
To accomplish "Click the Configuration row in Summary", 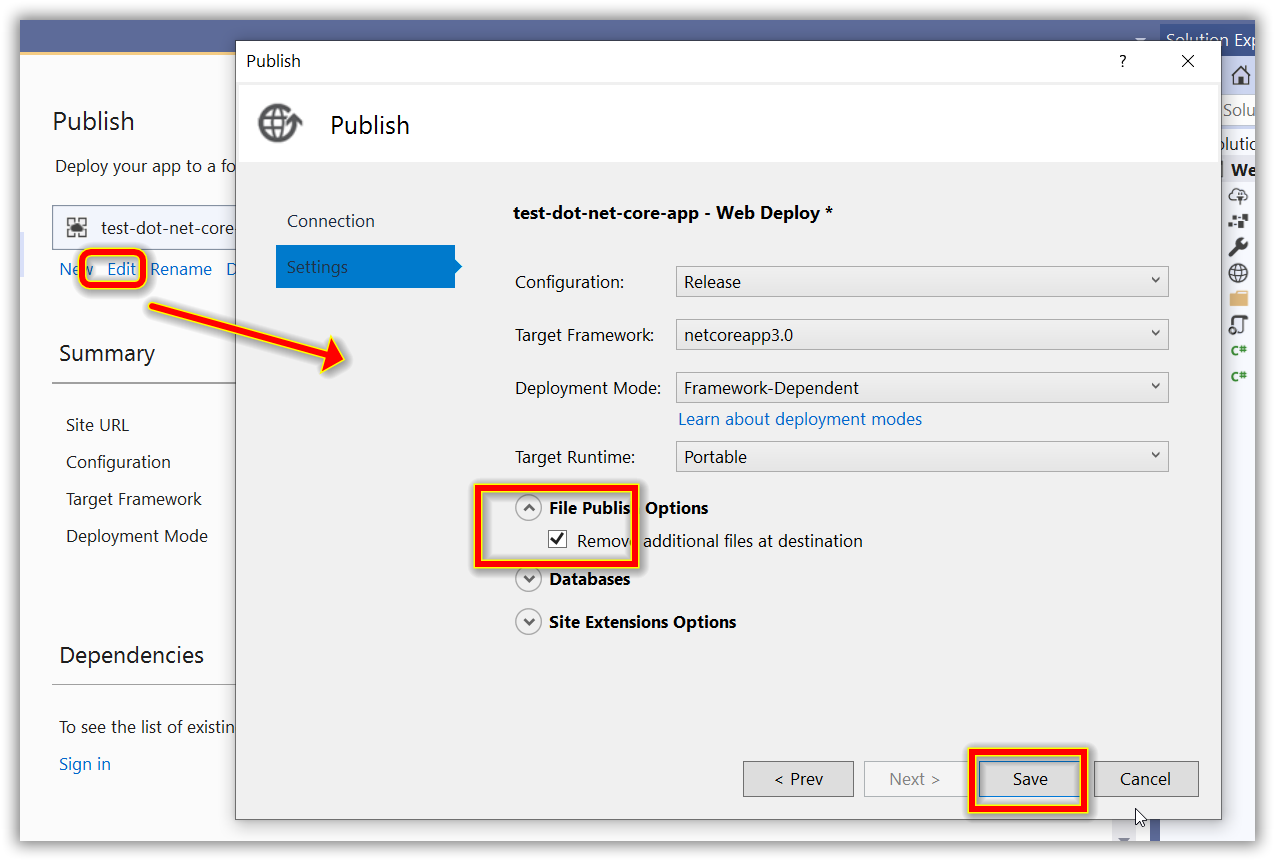I will 118,462.
